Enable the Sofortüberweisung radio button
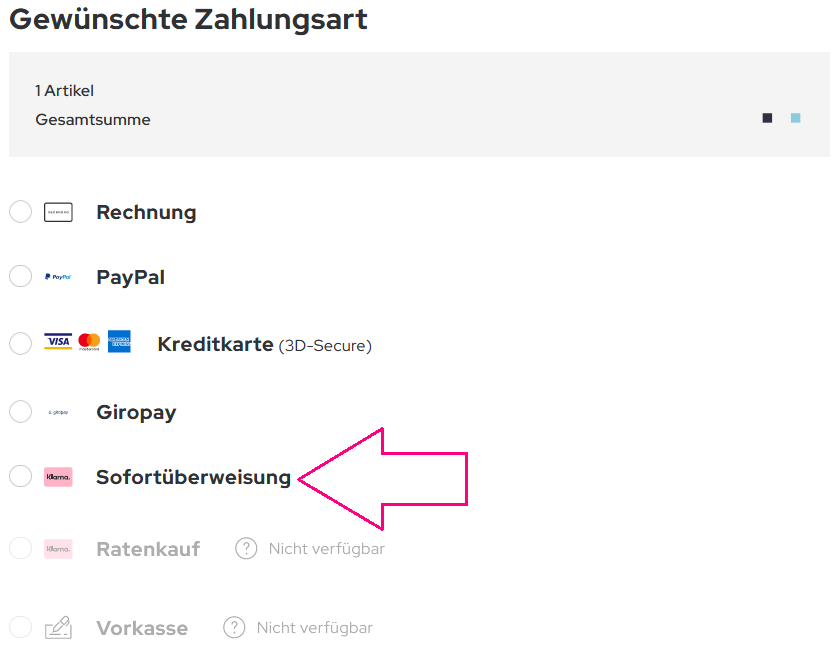 coord(20,477)
